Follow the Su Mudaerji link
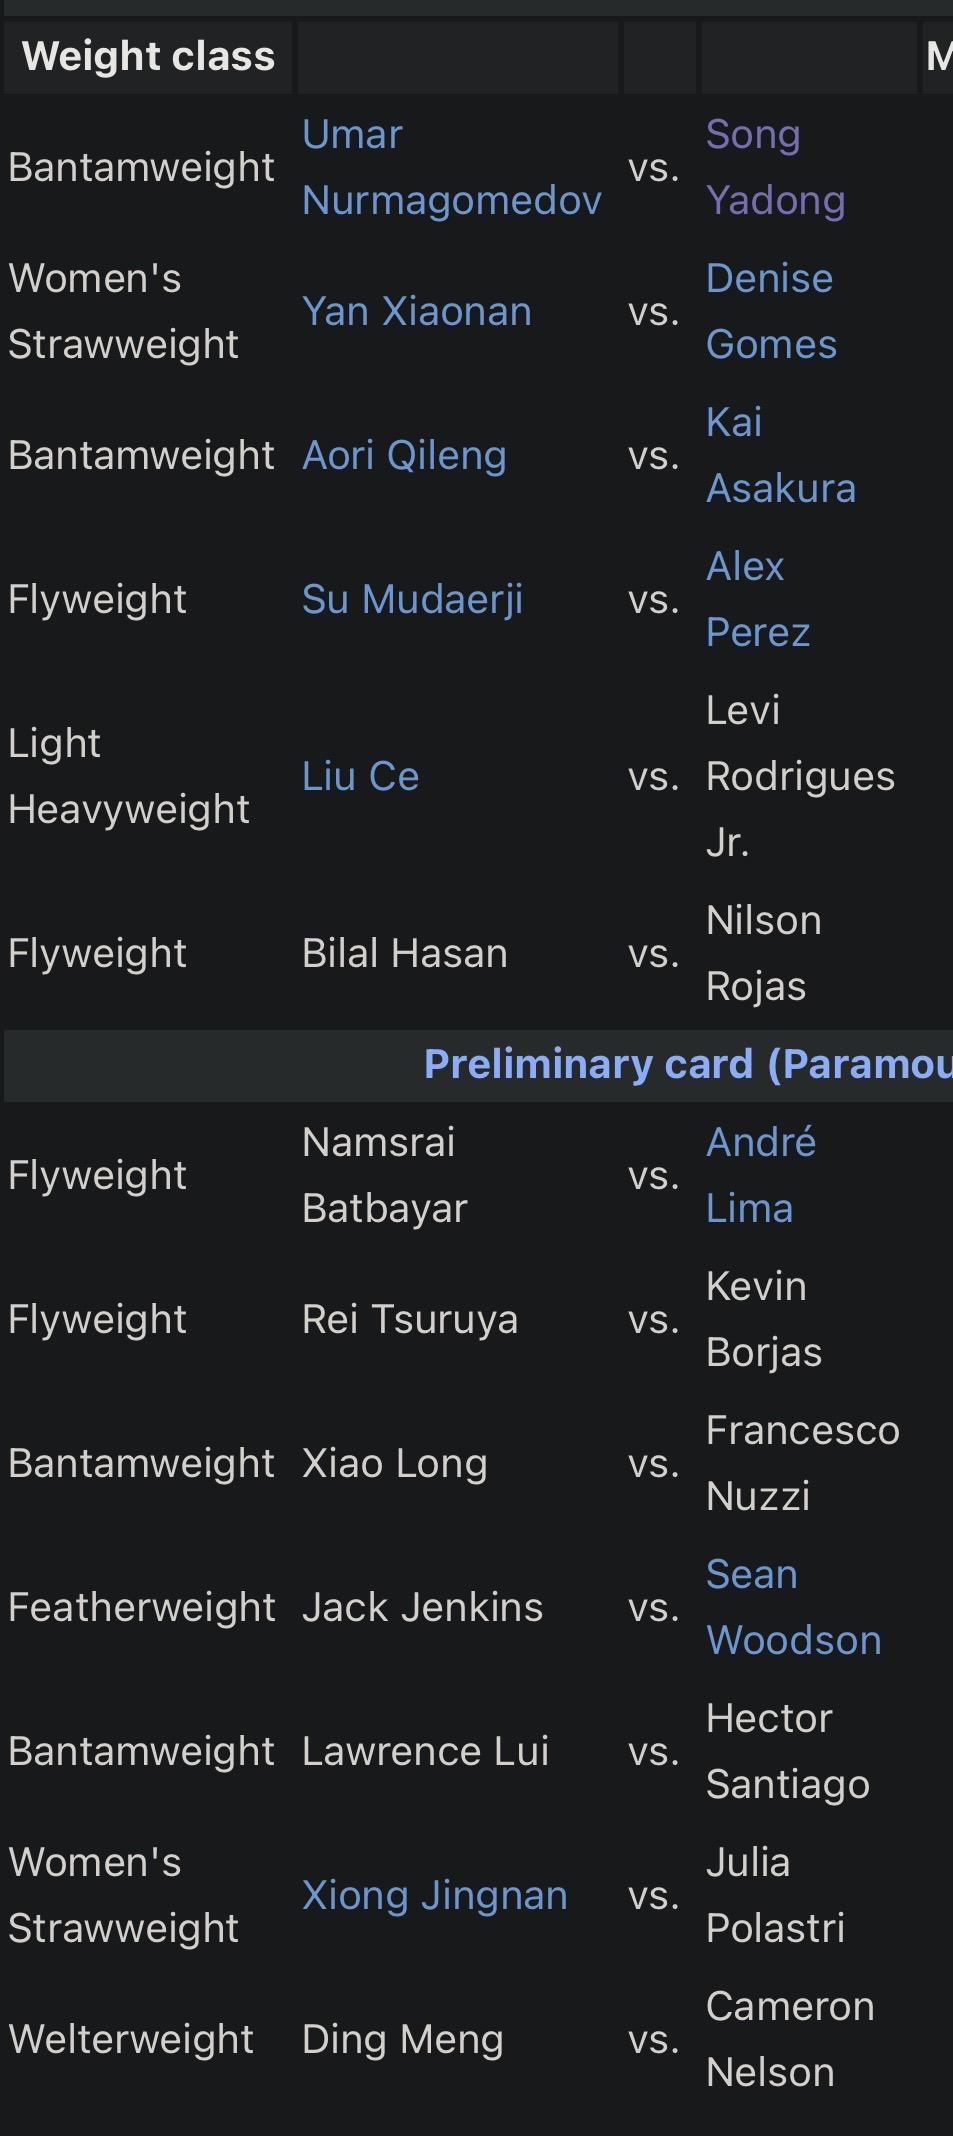 pos(412,599)
